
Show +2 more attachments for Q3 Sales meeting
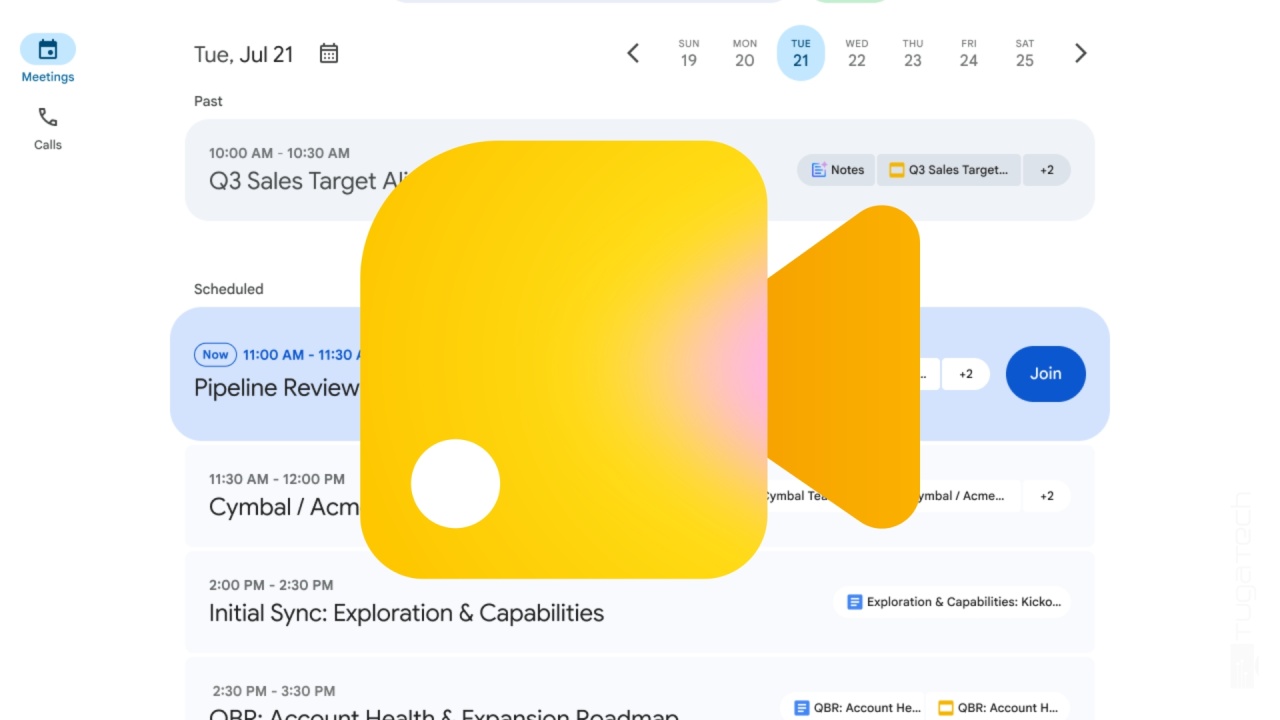pyautogui.click(x=1046, y=170)
